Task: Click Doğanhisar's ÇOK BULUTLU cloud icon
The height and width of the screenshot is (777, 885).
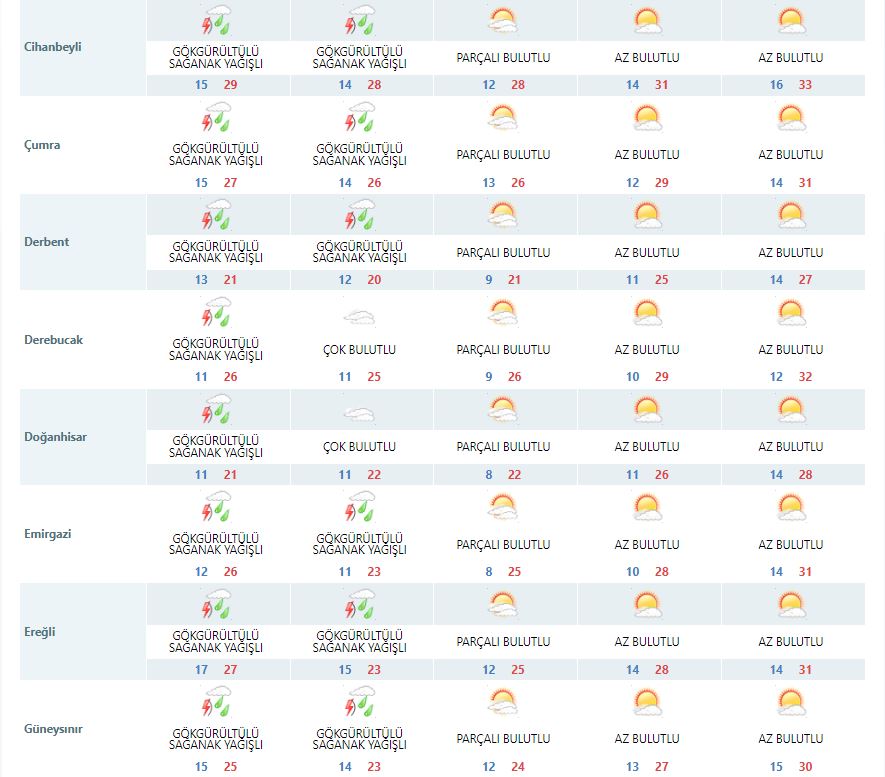Action: tap(360, 413)
